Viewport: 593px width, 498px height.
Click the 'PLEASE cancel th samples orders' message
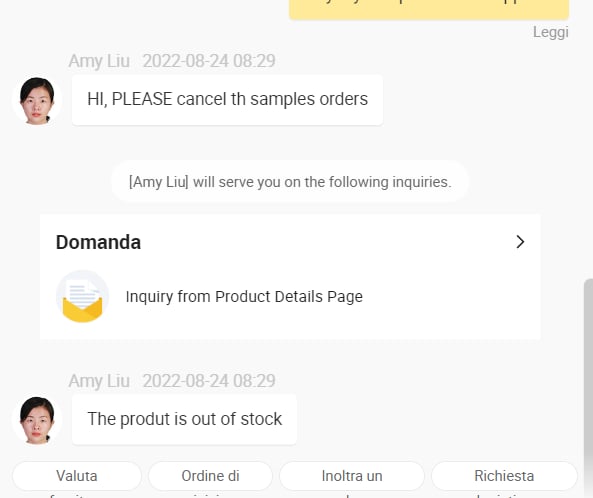[x=227, y=100]
